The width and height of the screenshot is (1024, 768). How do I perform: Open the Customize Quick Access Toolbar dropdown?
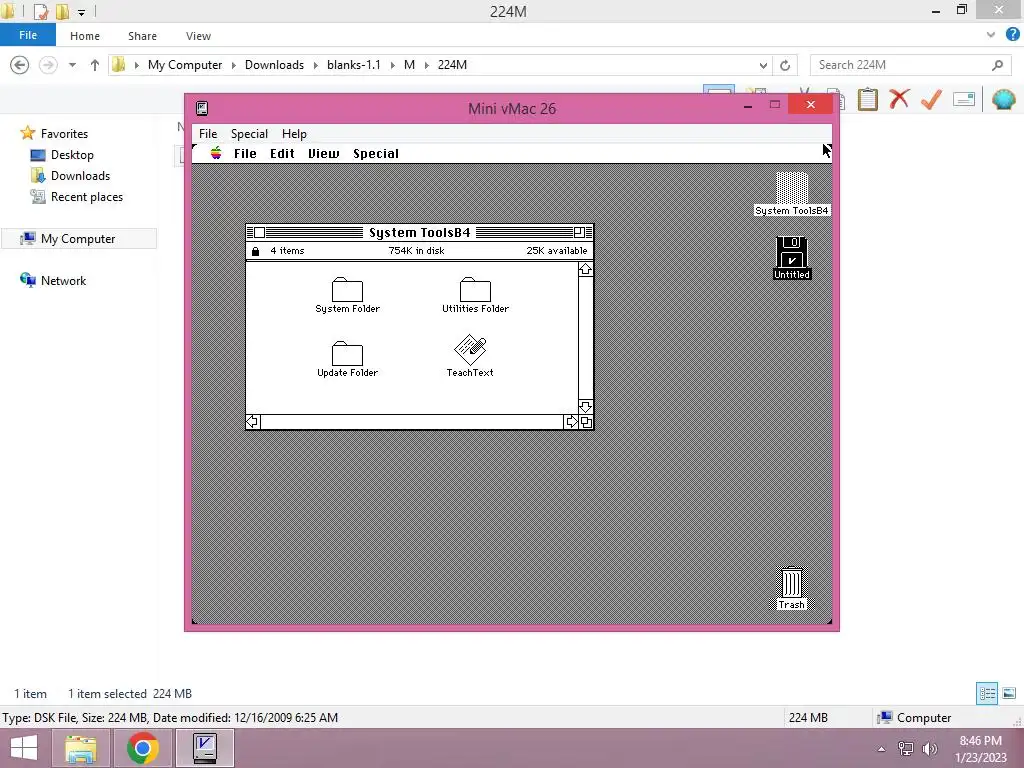point(82,12)
